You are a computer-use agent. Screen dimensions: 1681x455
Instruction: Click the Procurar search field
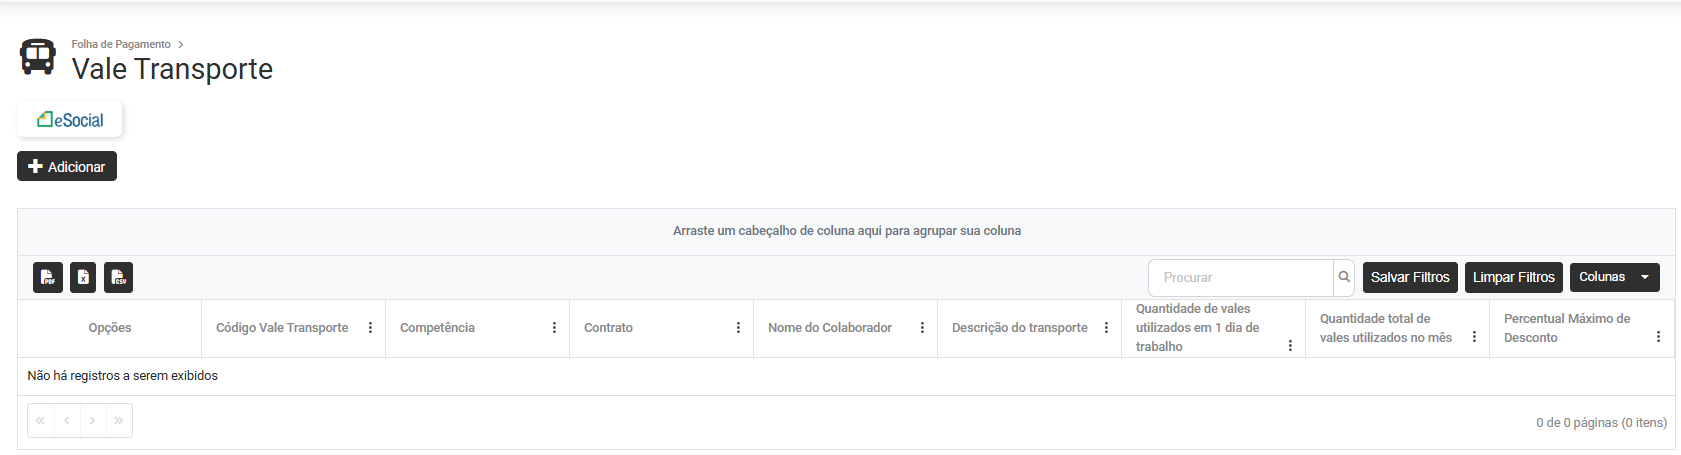coord(1241,277)
